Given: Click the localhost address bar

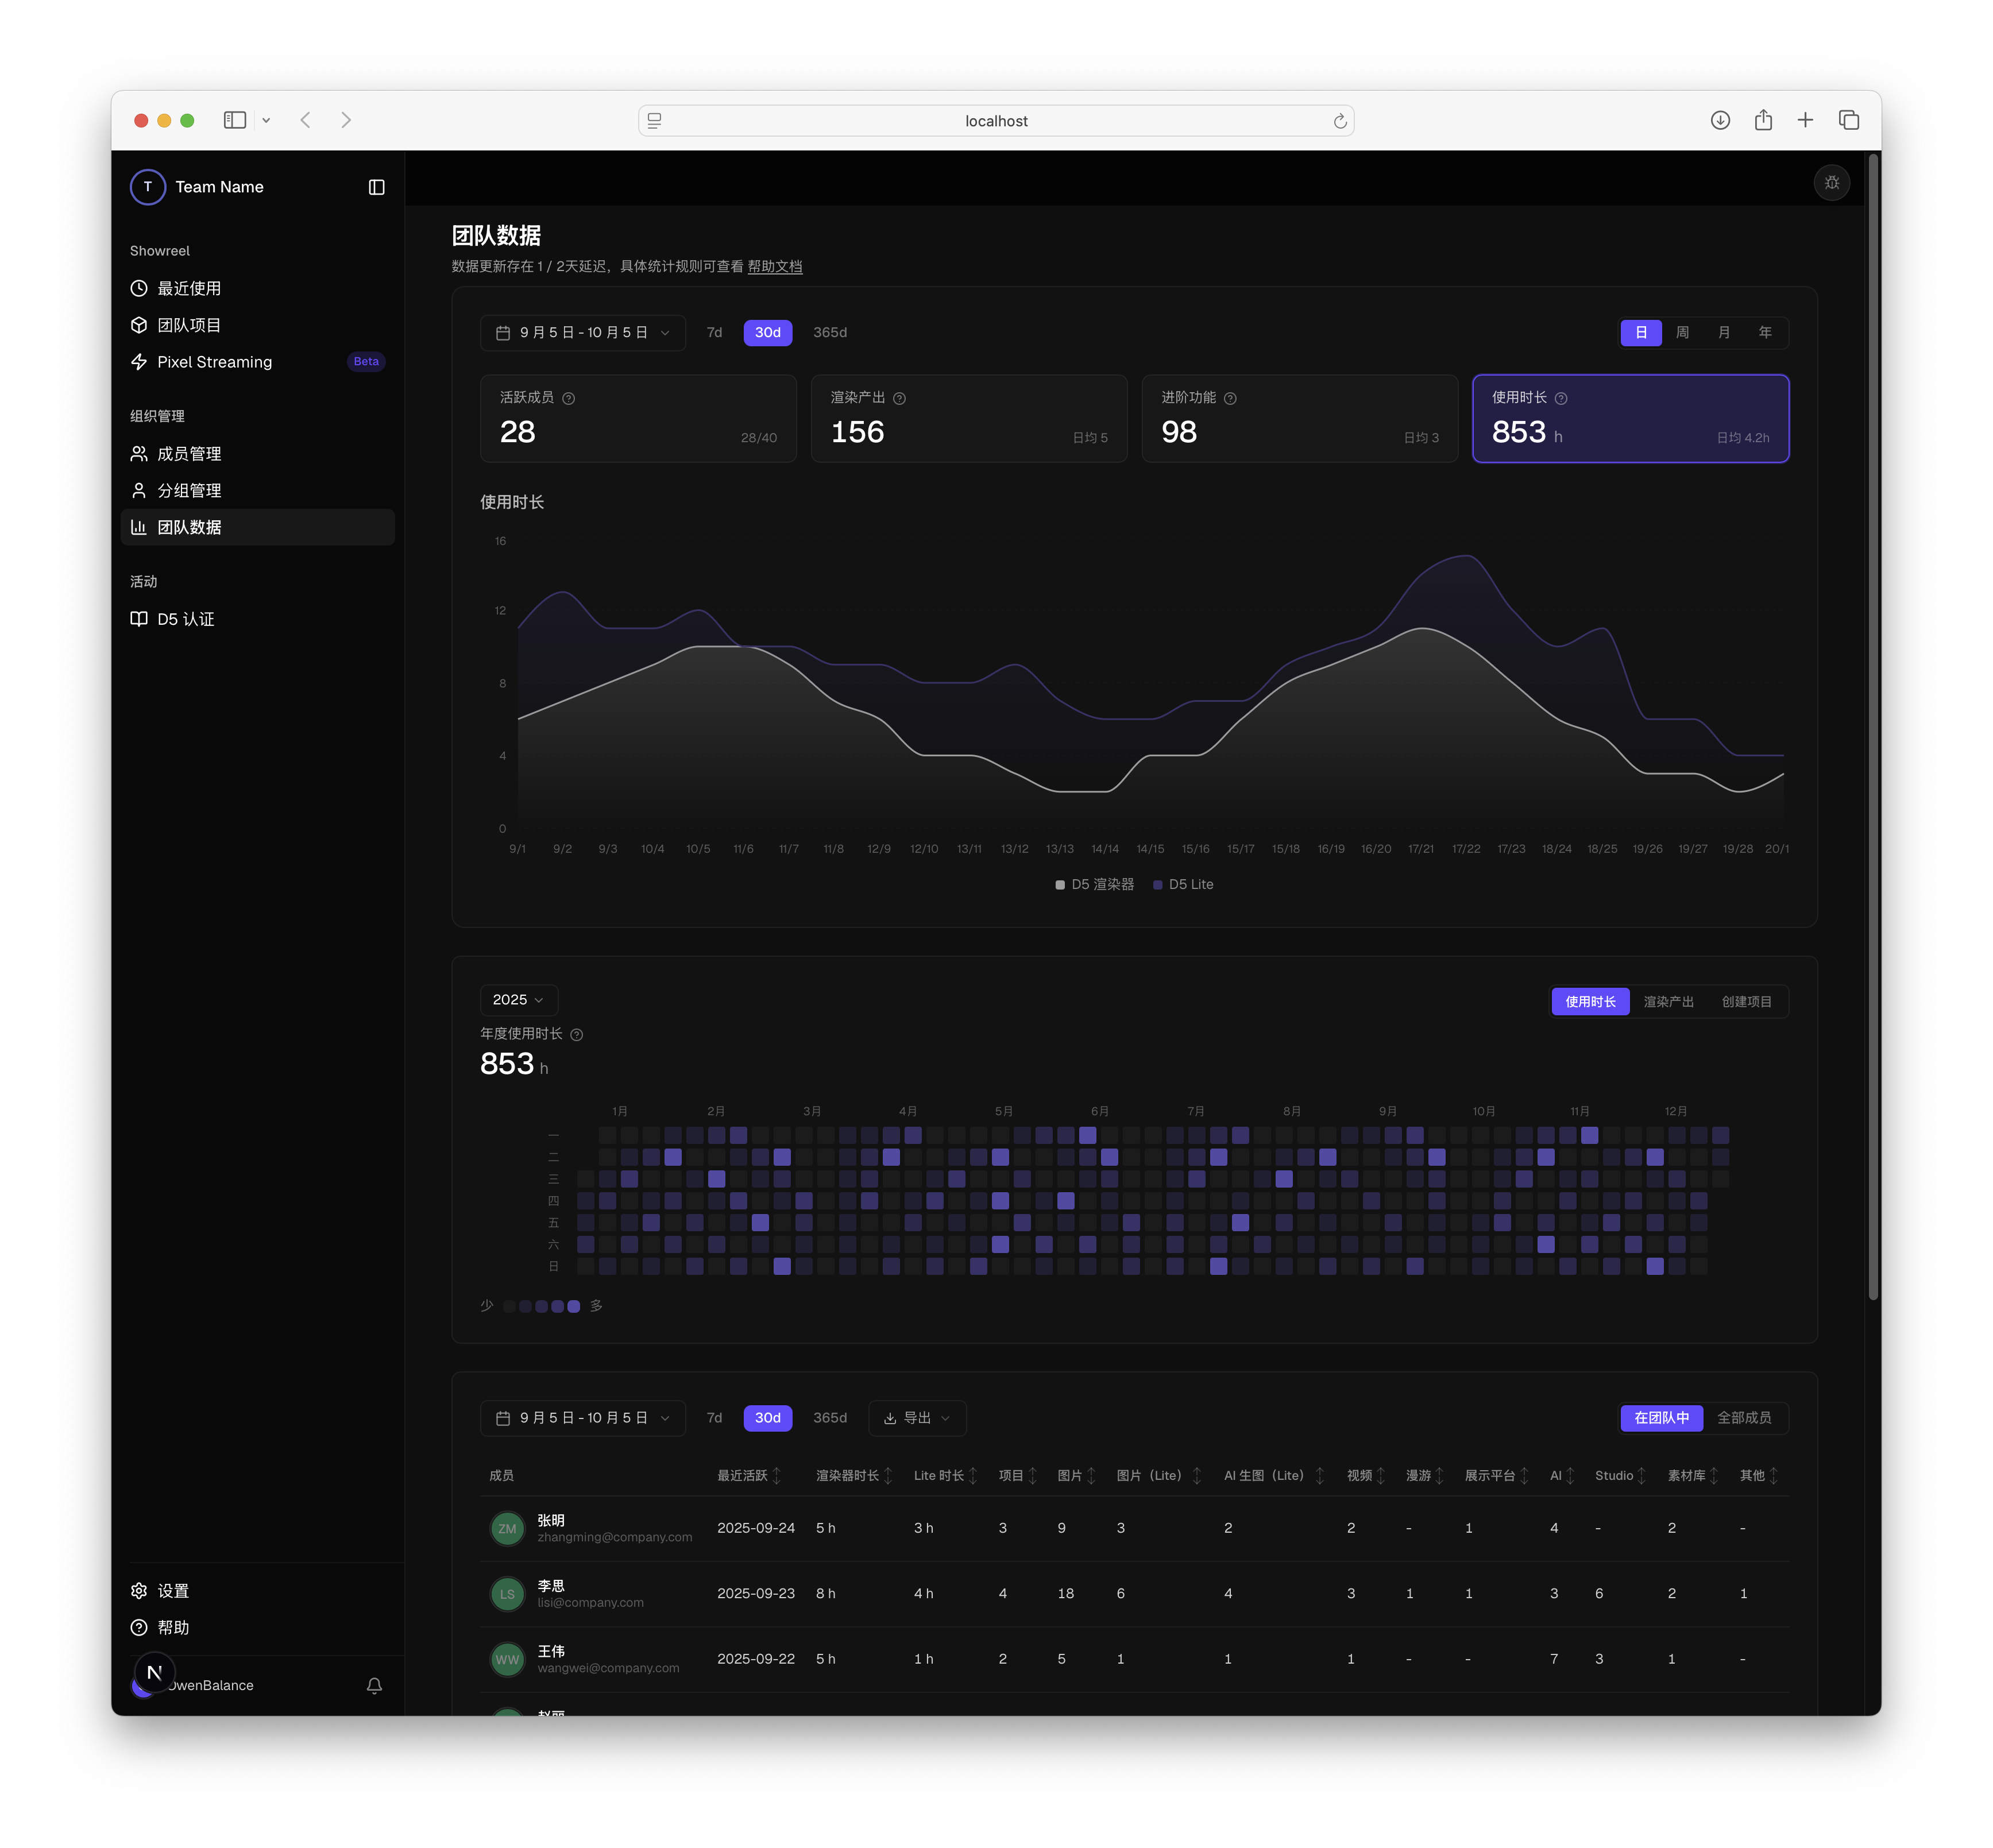Looking at the screenshot, I should (996, 121).
